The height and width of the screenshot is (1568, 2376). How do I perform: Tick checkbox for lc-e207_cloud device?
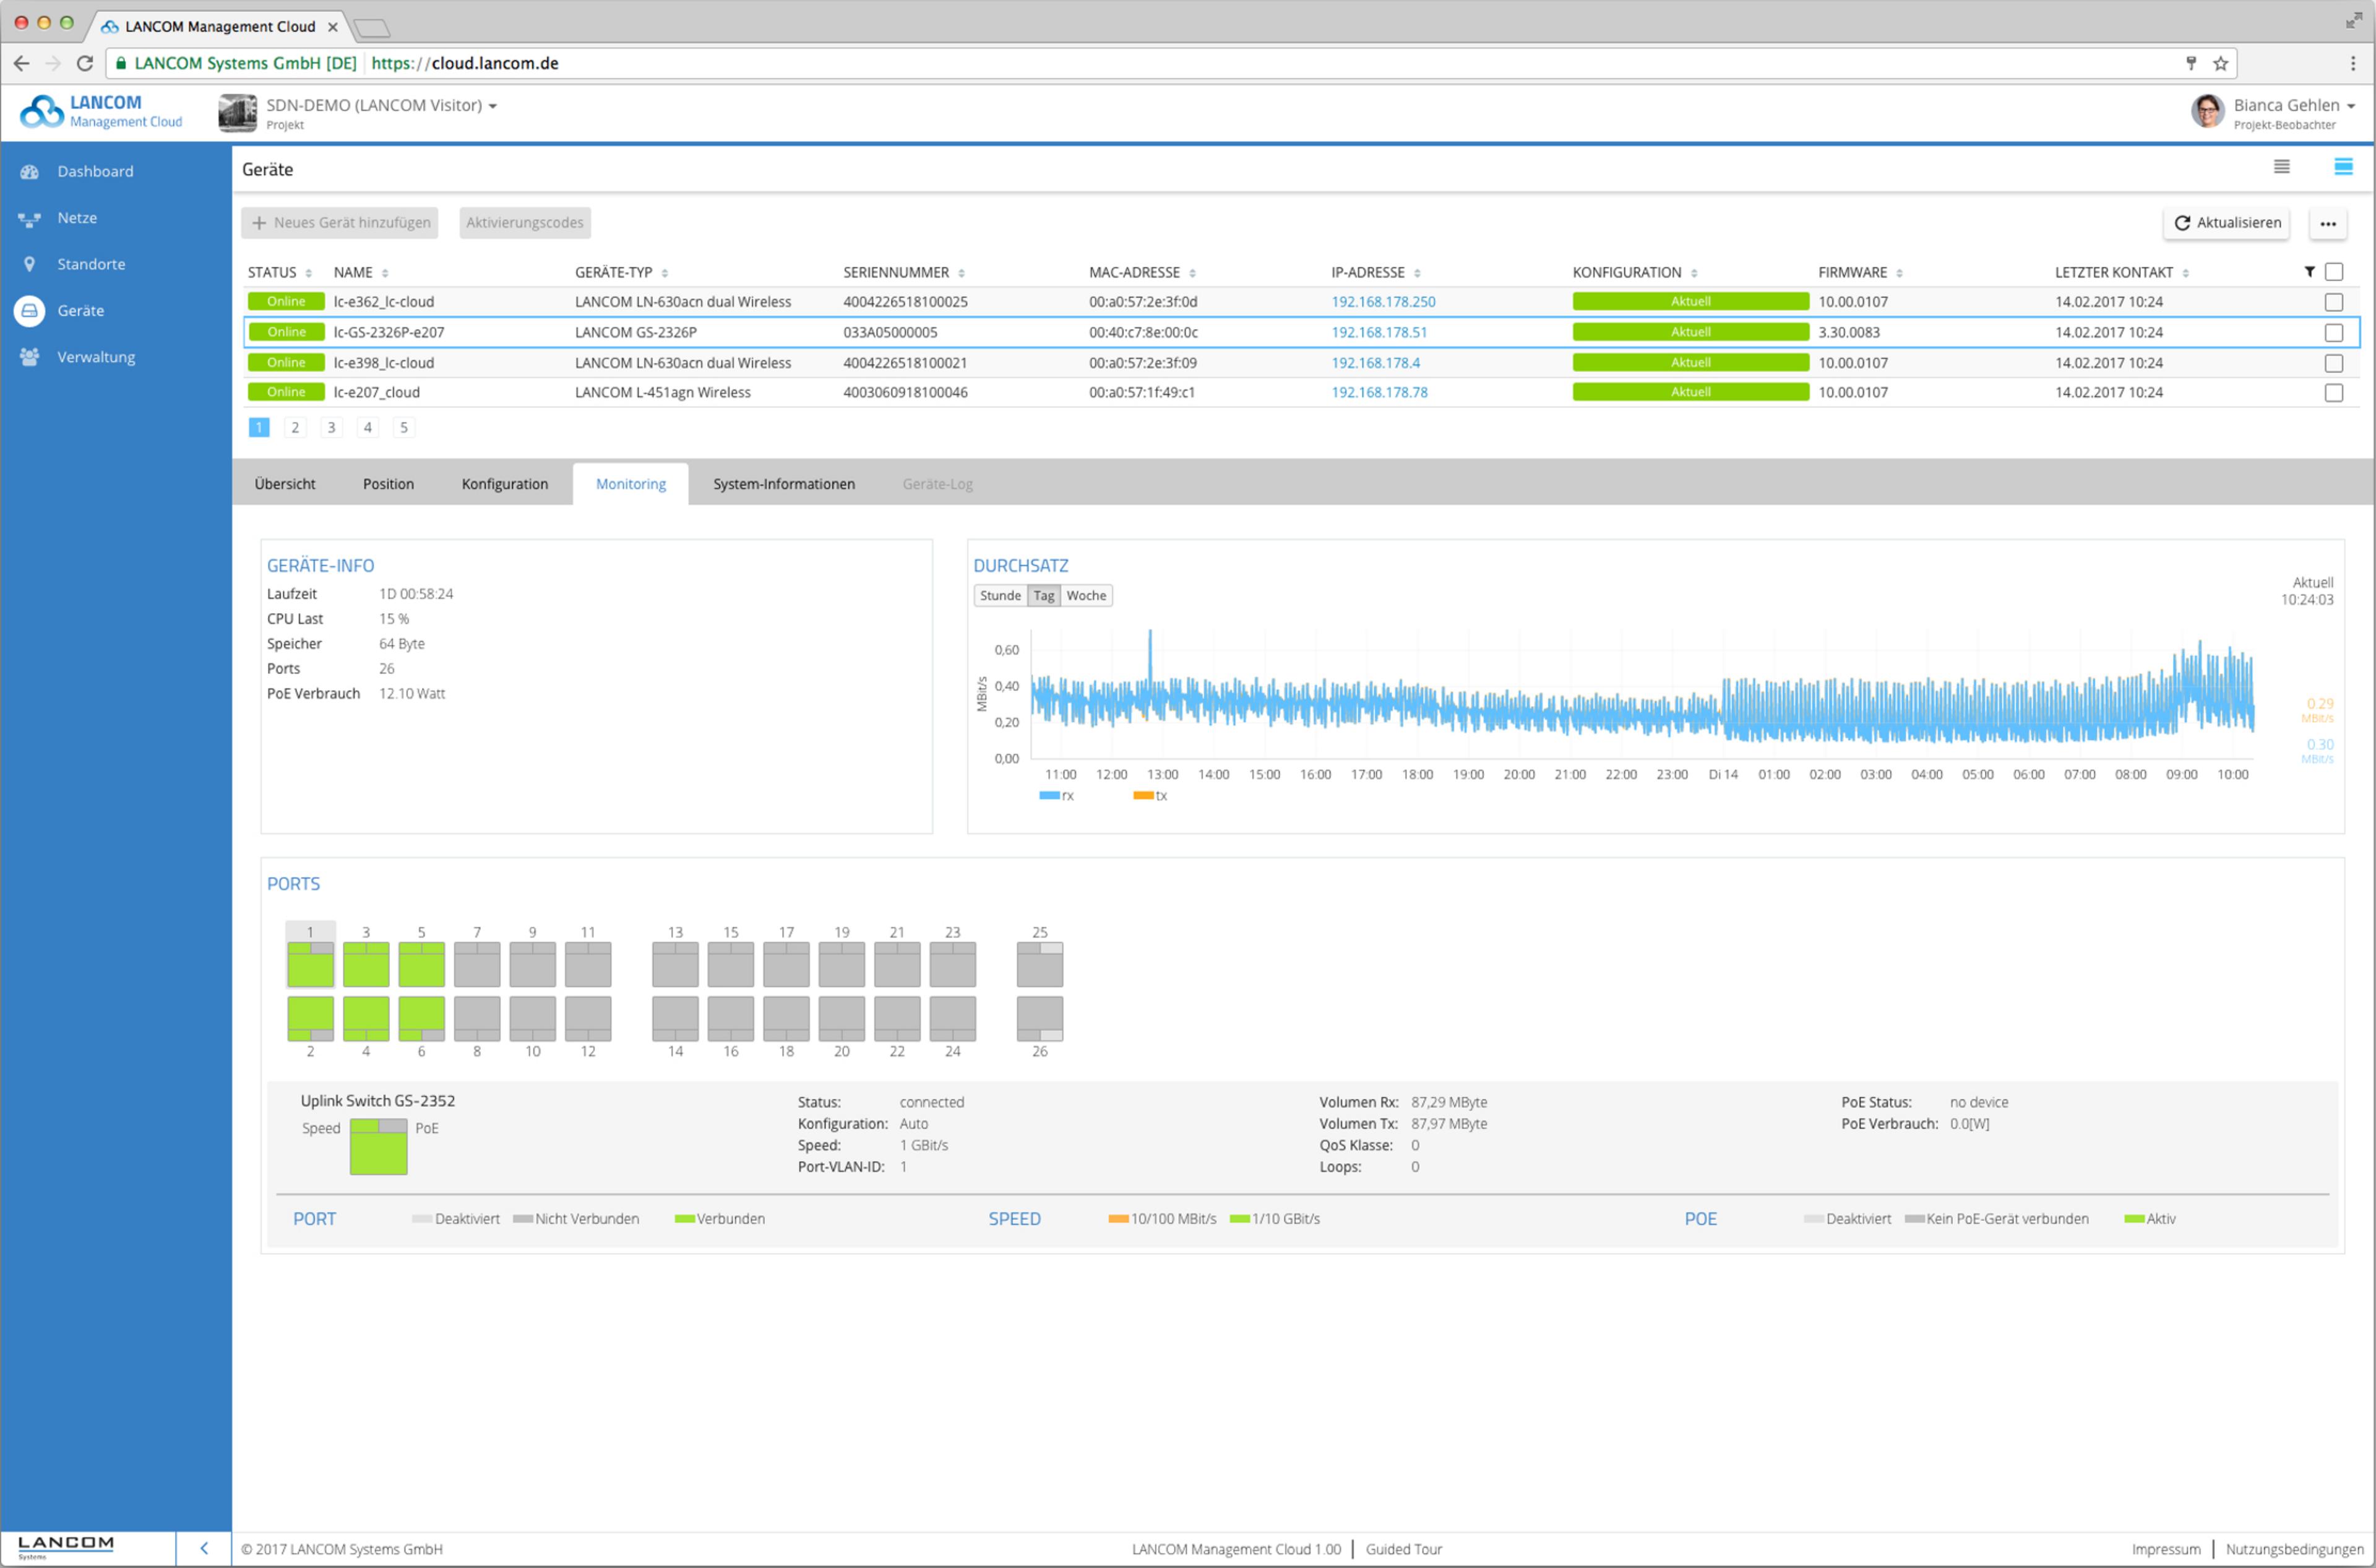tap(2333, 393)
